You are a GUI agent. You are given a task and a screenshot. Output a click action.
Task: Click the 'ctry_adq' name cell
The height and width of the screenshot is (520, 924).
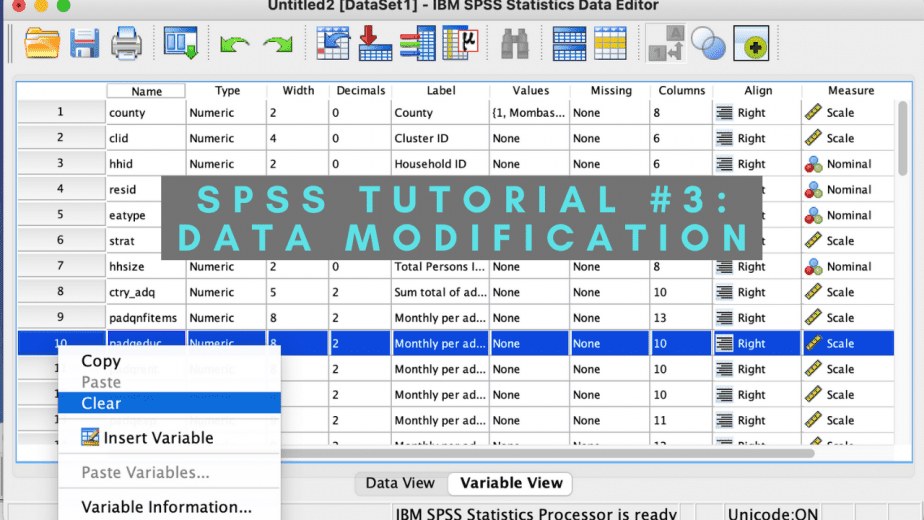coord(146,292)
